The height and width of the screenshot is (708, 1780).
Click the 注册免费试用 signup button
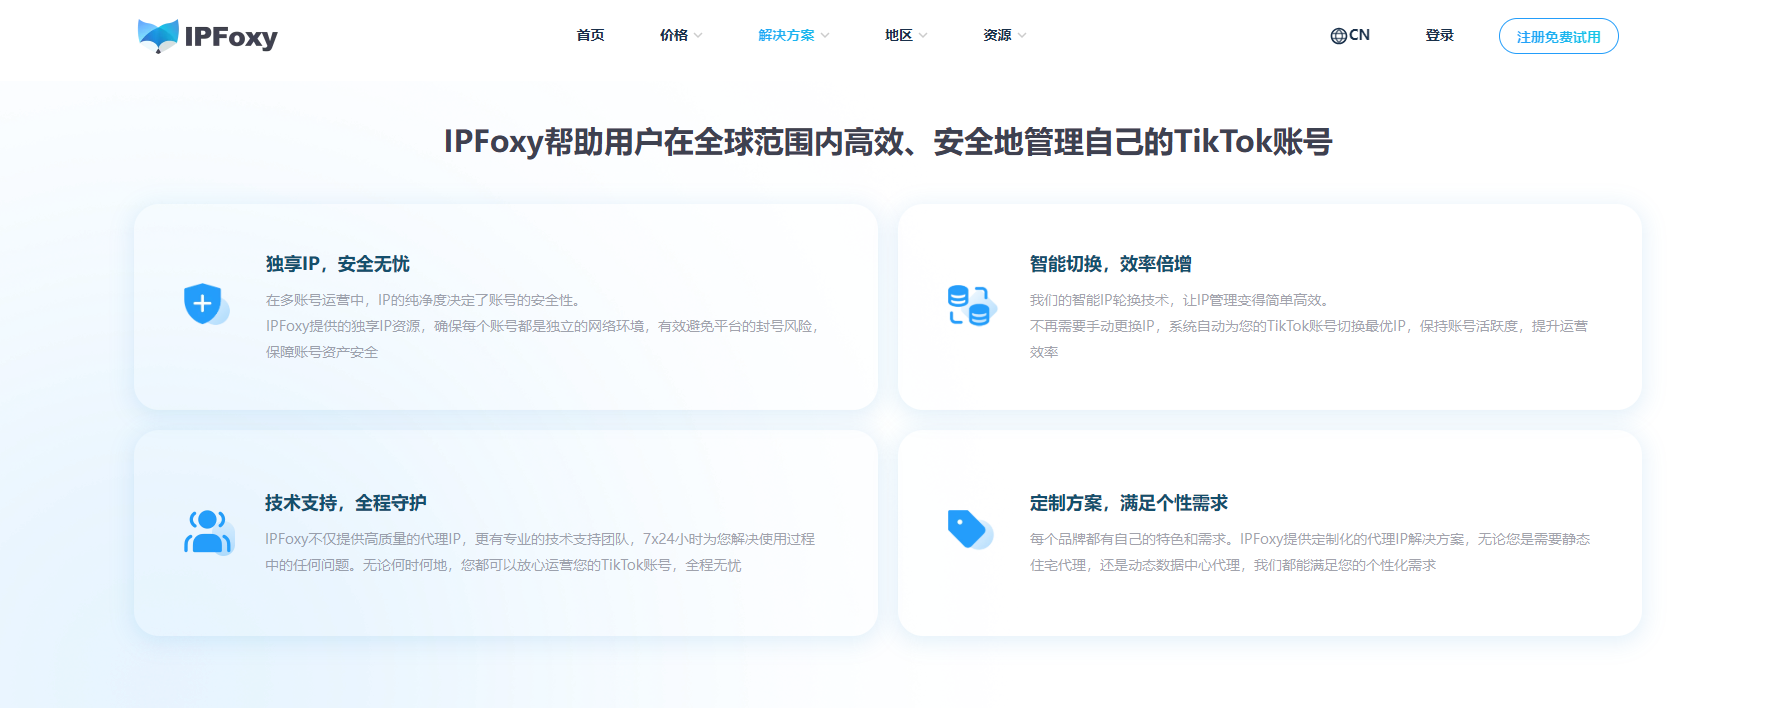[x=1558, y=36]
